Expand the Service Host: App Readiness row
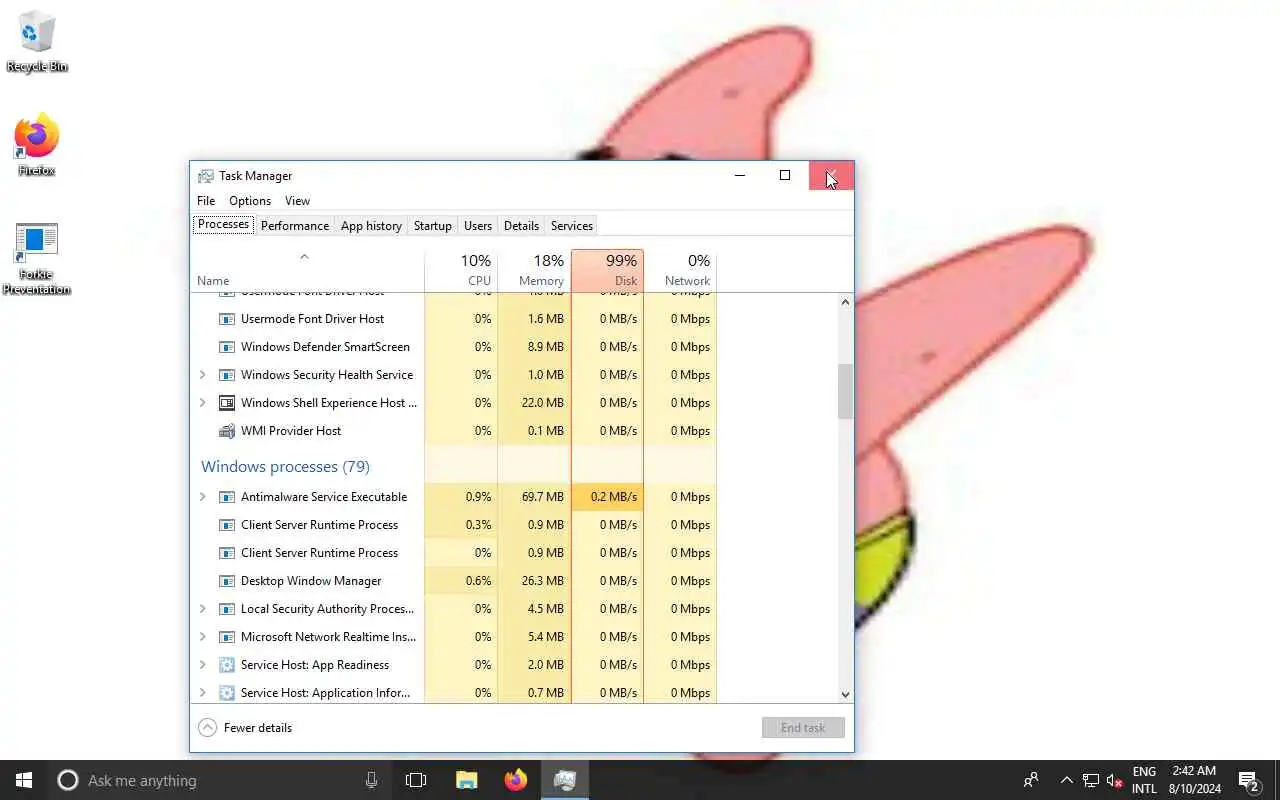Screen dimensions: 1280x800 [x=203, y=665]
